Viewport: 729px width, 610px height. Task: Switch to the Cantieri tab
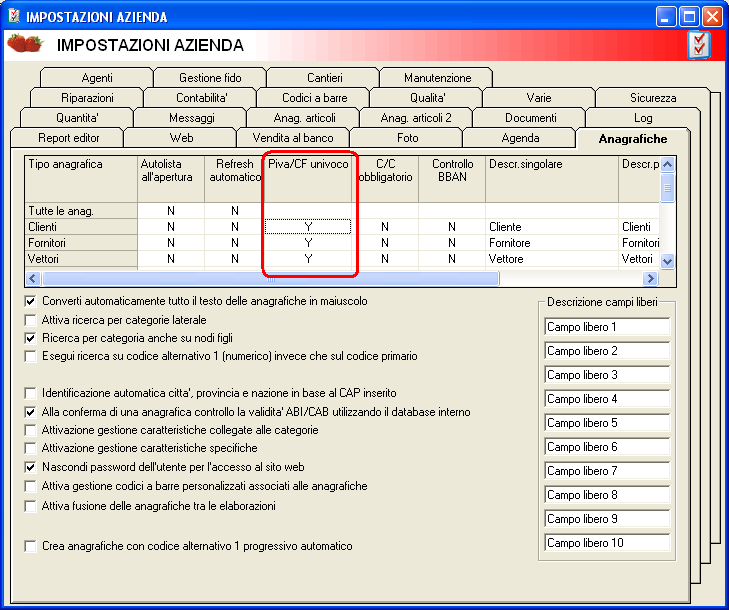[x=324, y=78]
